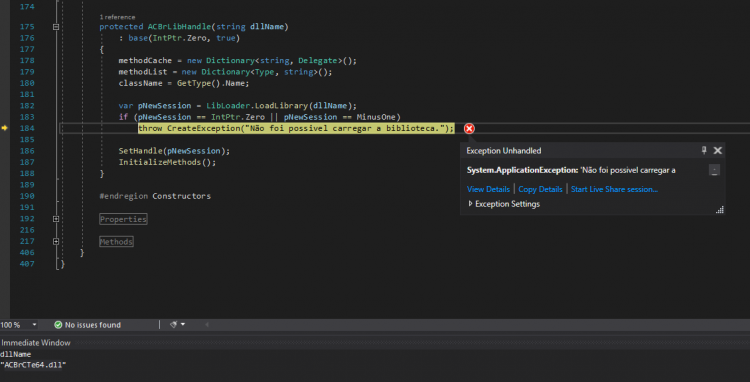The height and width of the screenshot is (382, 750).
Task: Click the highlighted throw CreateException statement
Action: [x=296, y=128]
